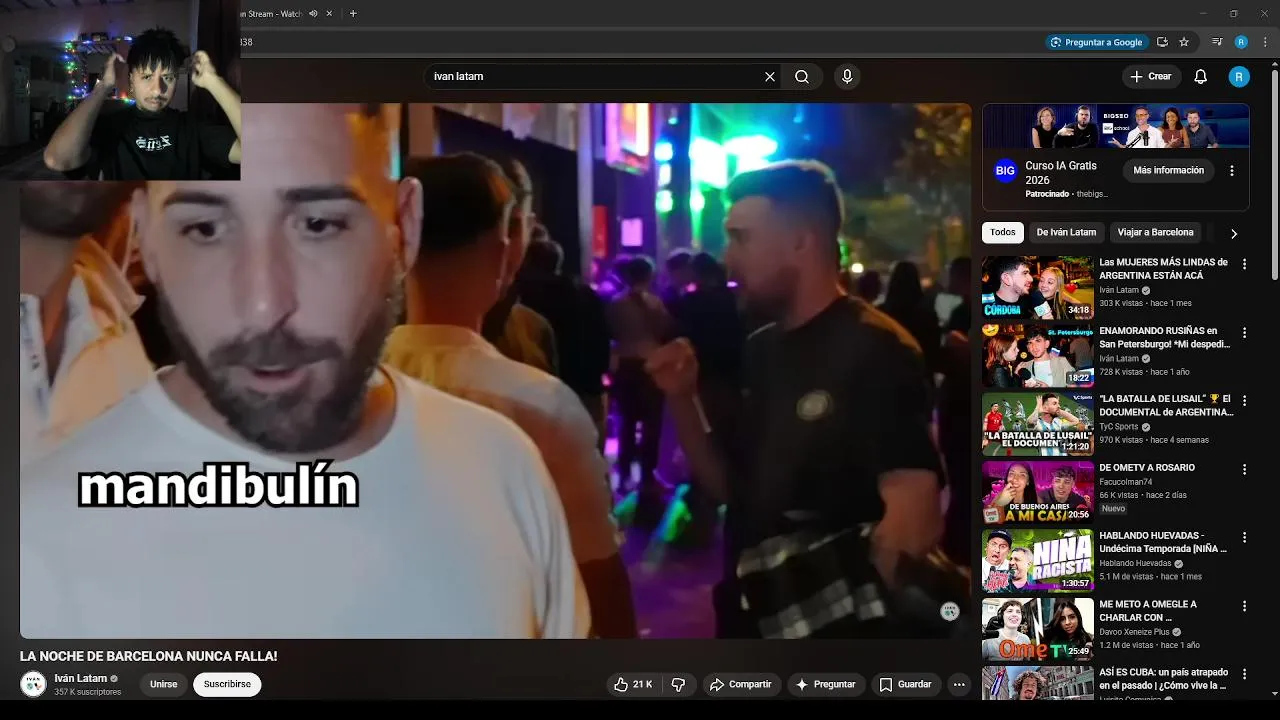The width and height of the screenshot is (1280, 720).
Task: Select the Todos filter chip
Action: click(1003, 232)
